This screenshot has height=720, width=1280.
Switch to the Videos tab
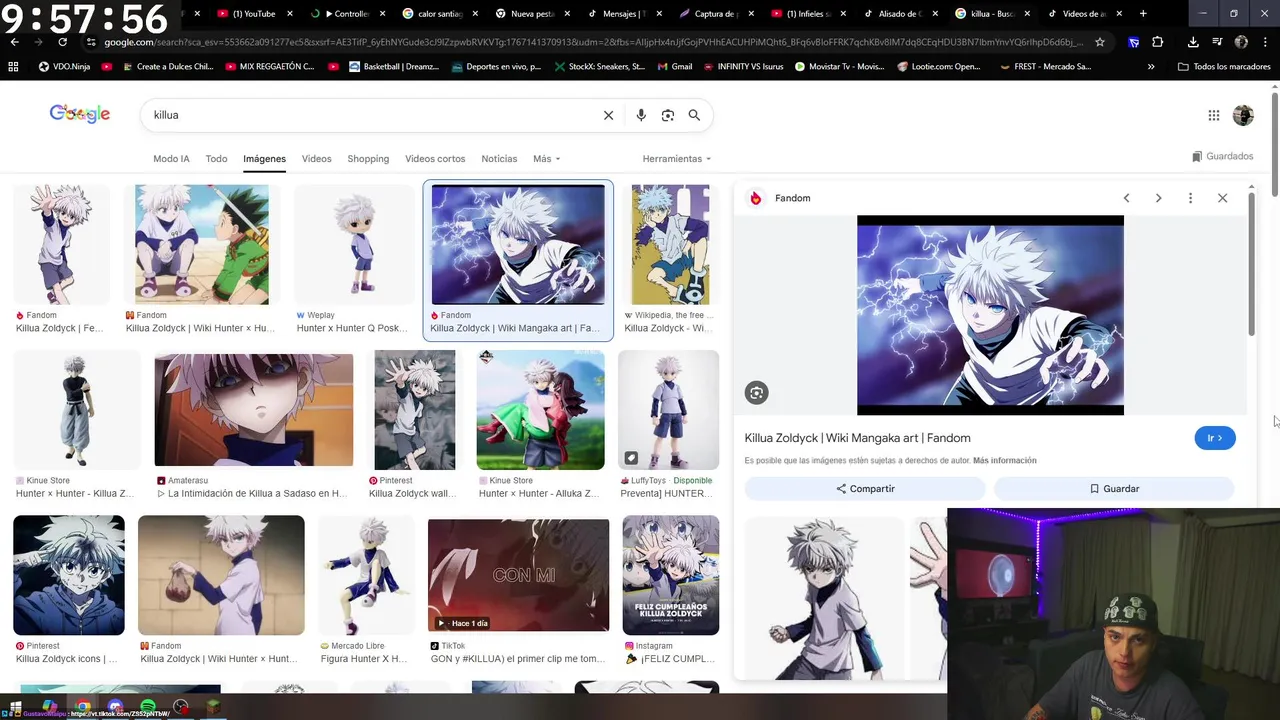(x=316, y=159)
